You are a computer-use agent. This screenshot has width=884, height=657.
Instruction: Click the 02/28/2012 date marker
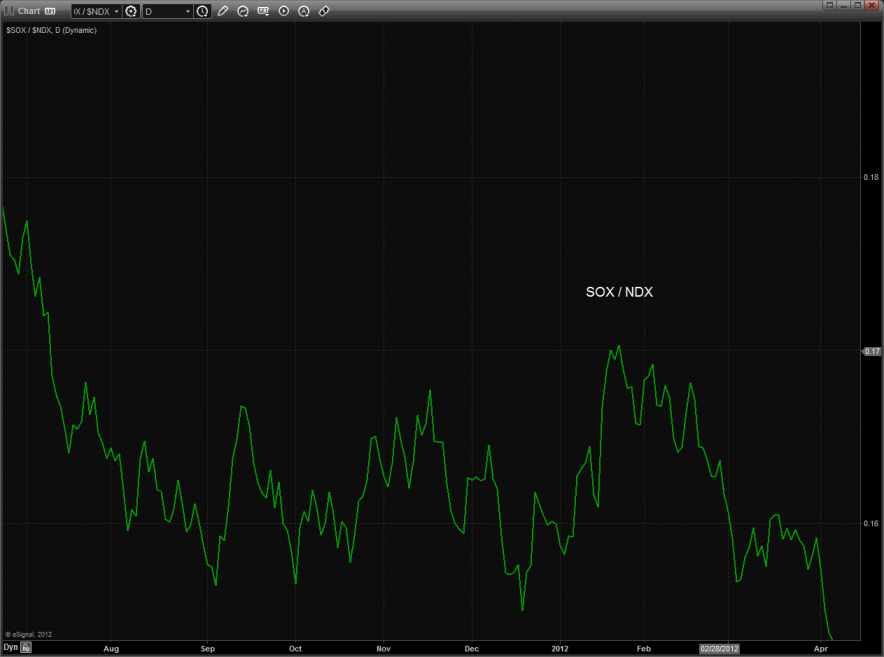pos(720,648)
